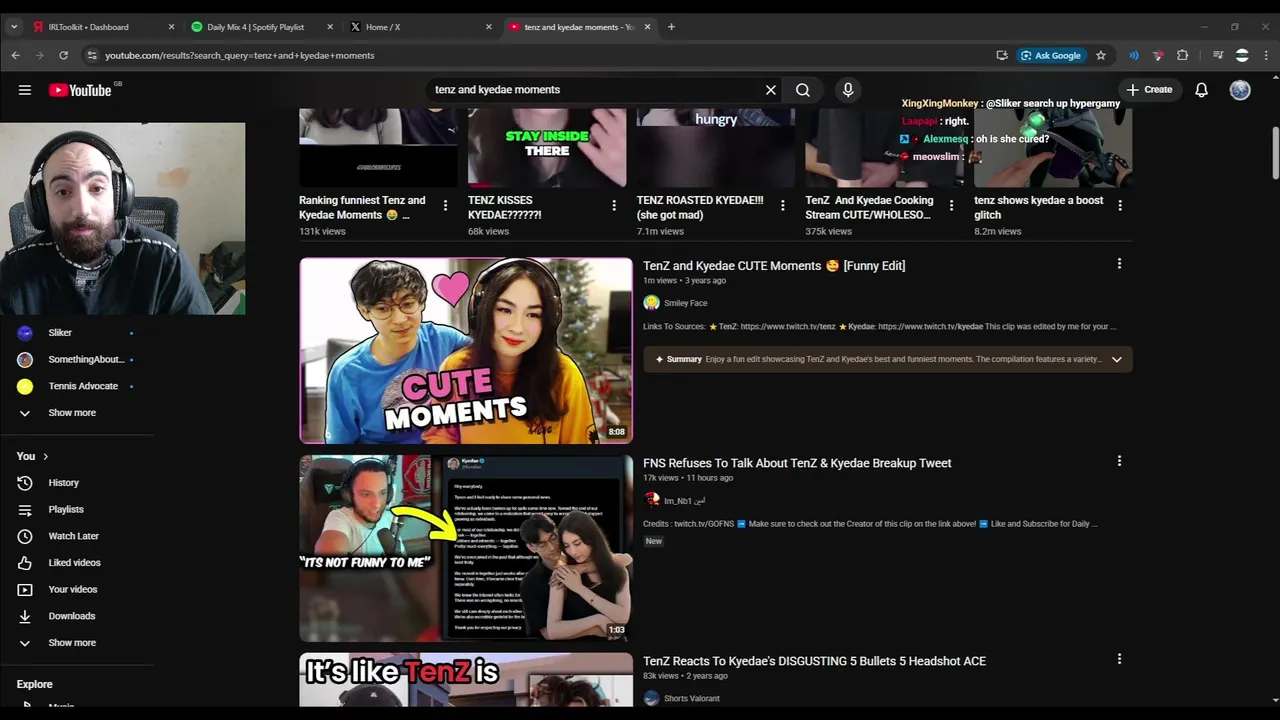Open a new browser tab with plus

(x=671, y=27)
